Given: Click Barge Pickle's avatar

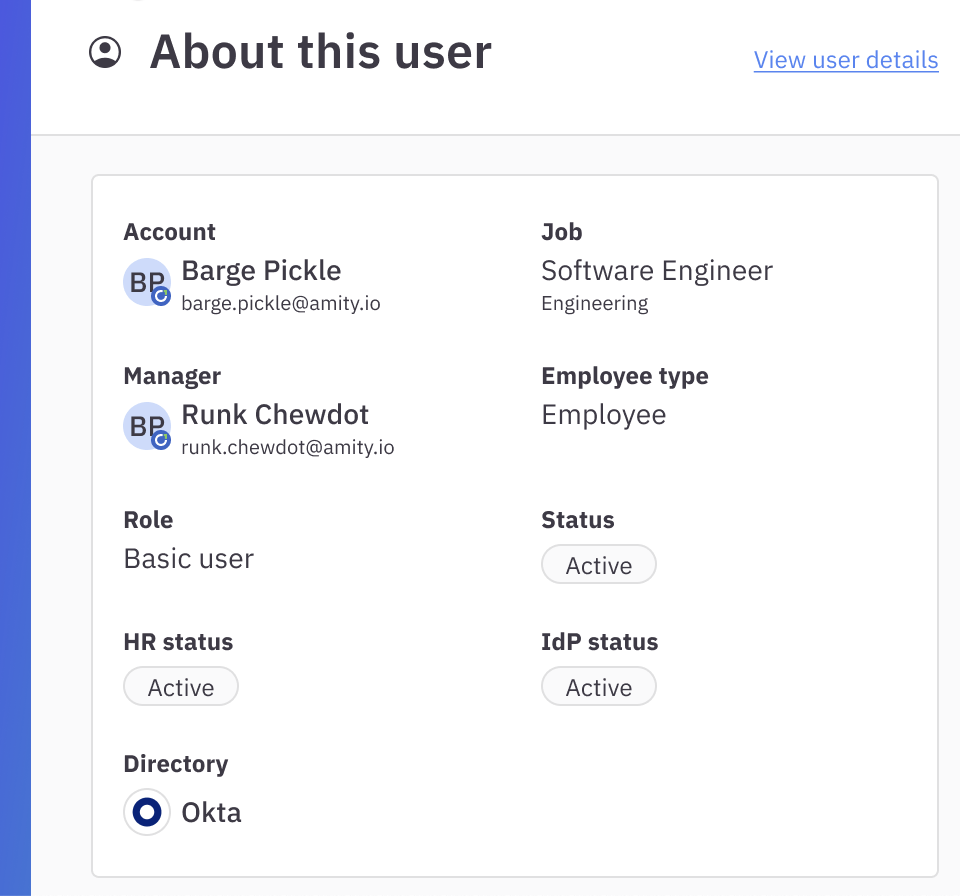Looking at the screenshot, I should click(146, 282).
